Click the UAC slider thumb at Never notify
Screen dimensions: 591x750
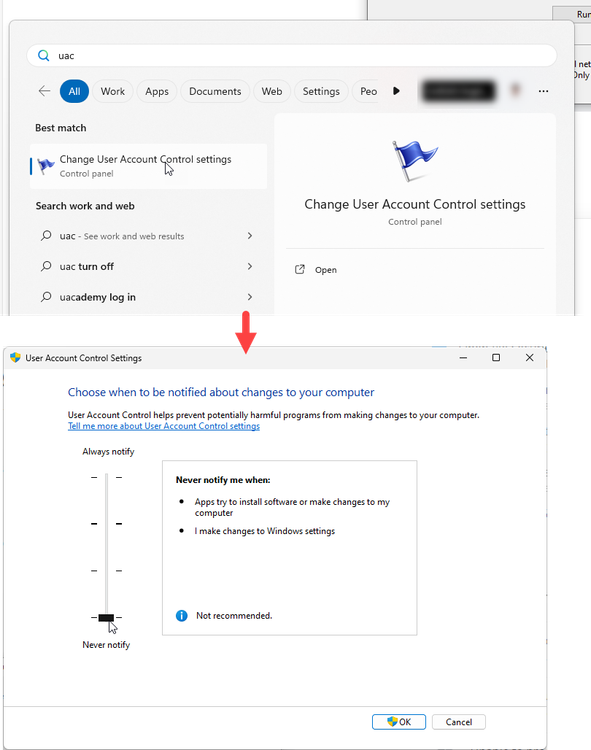106,618
